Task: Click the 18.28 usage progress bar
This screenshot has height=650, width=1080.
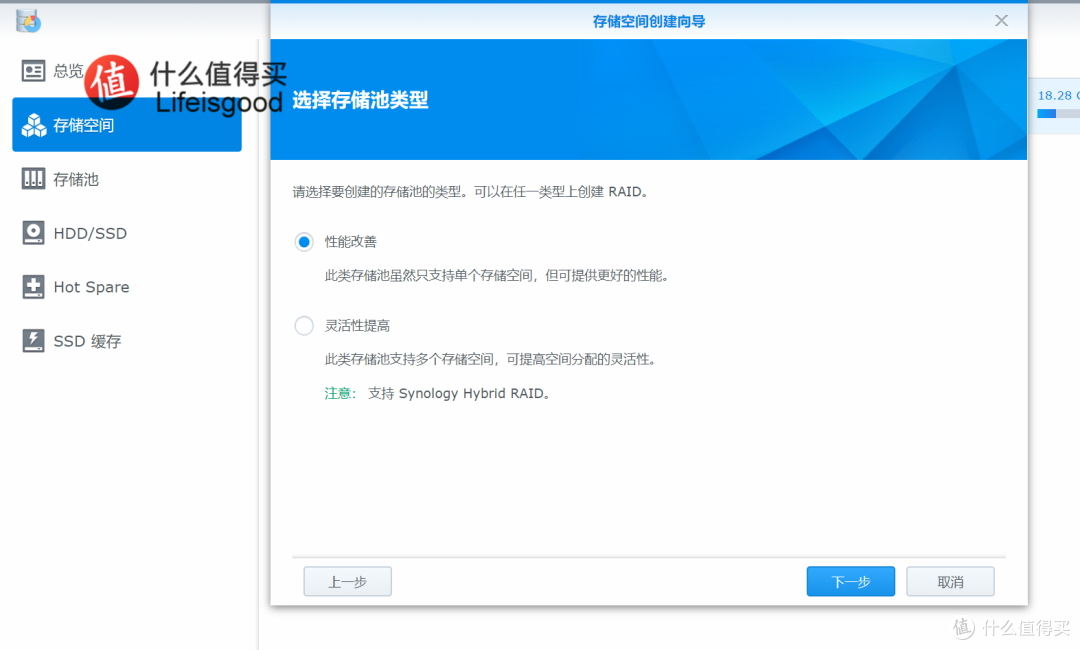Action: 1058,114
